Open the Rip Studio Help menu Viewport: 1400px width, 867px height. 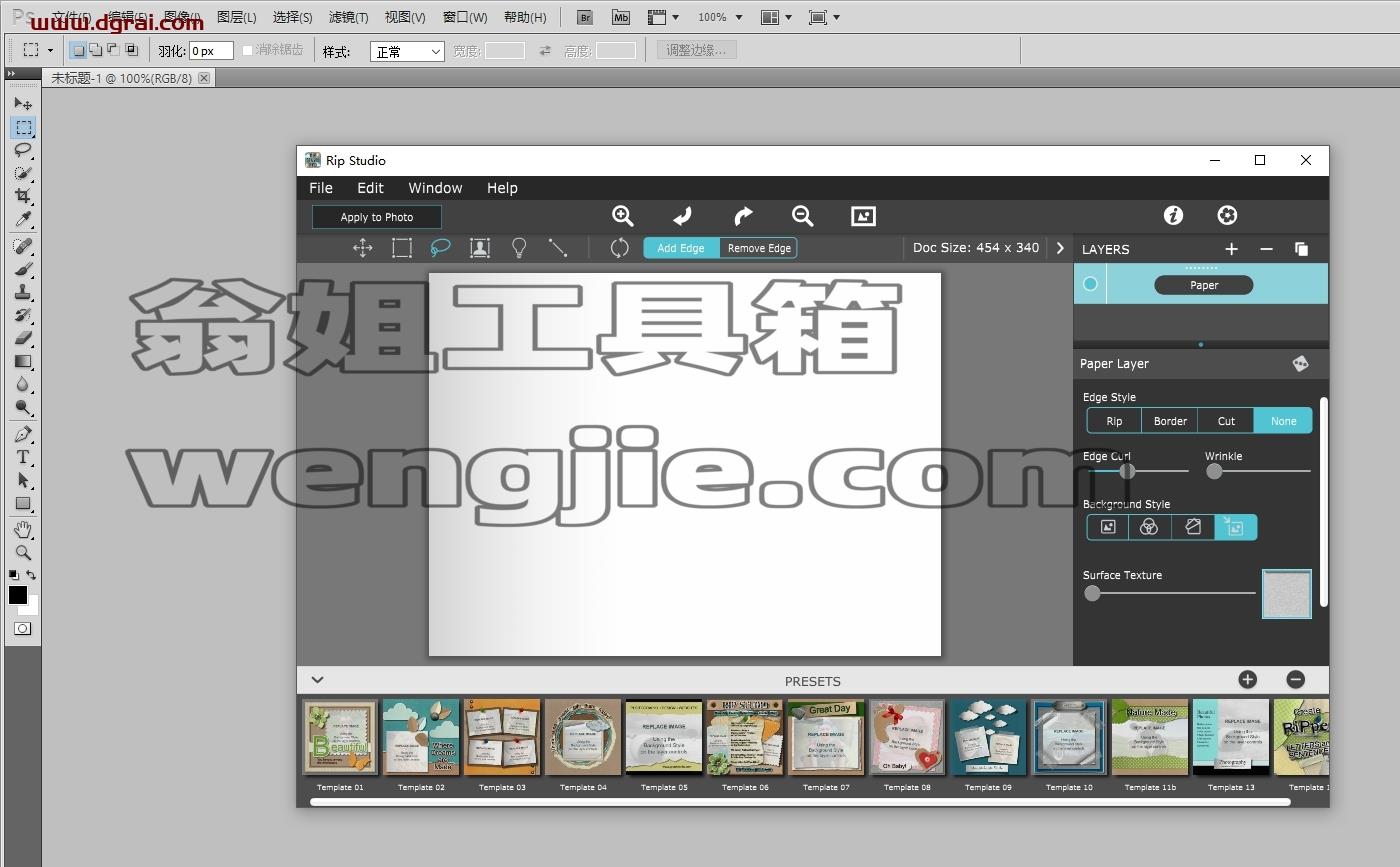click(502, 188)
